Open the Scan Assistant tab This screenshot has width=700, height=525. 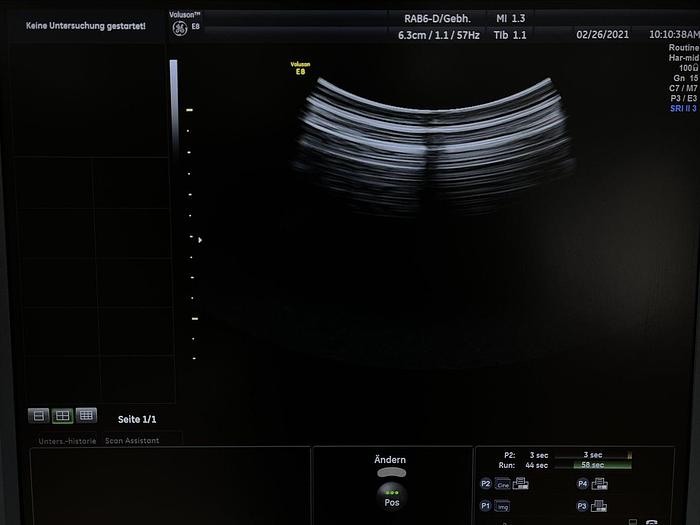(132, 441)
